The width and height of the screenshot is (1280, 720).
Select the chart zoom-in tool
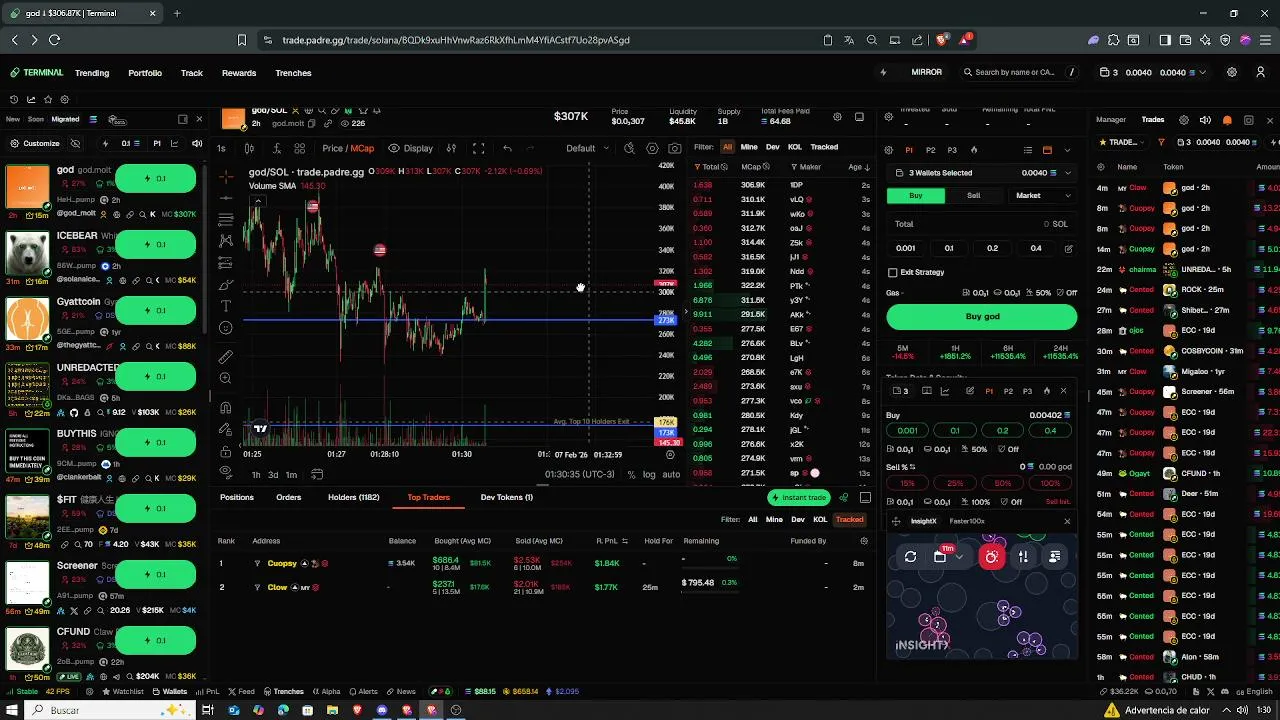(x=226, y=378)
